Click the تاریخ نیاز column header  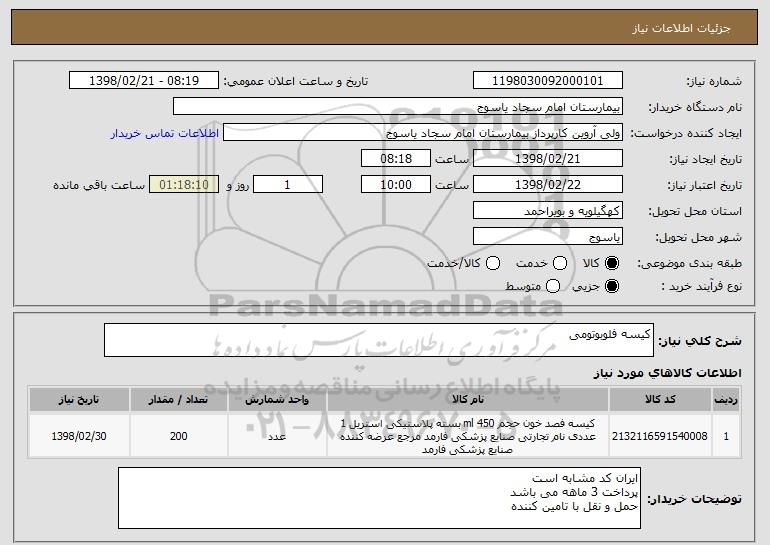coord(79,400)
